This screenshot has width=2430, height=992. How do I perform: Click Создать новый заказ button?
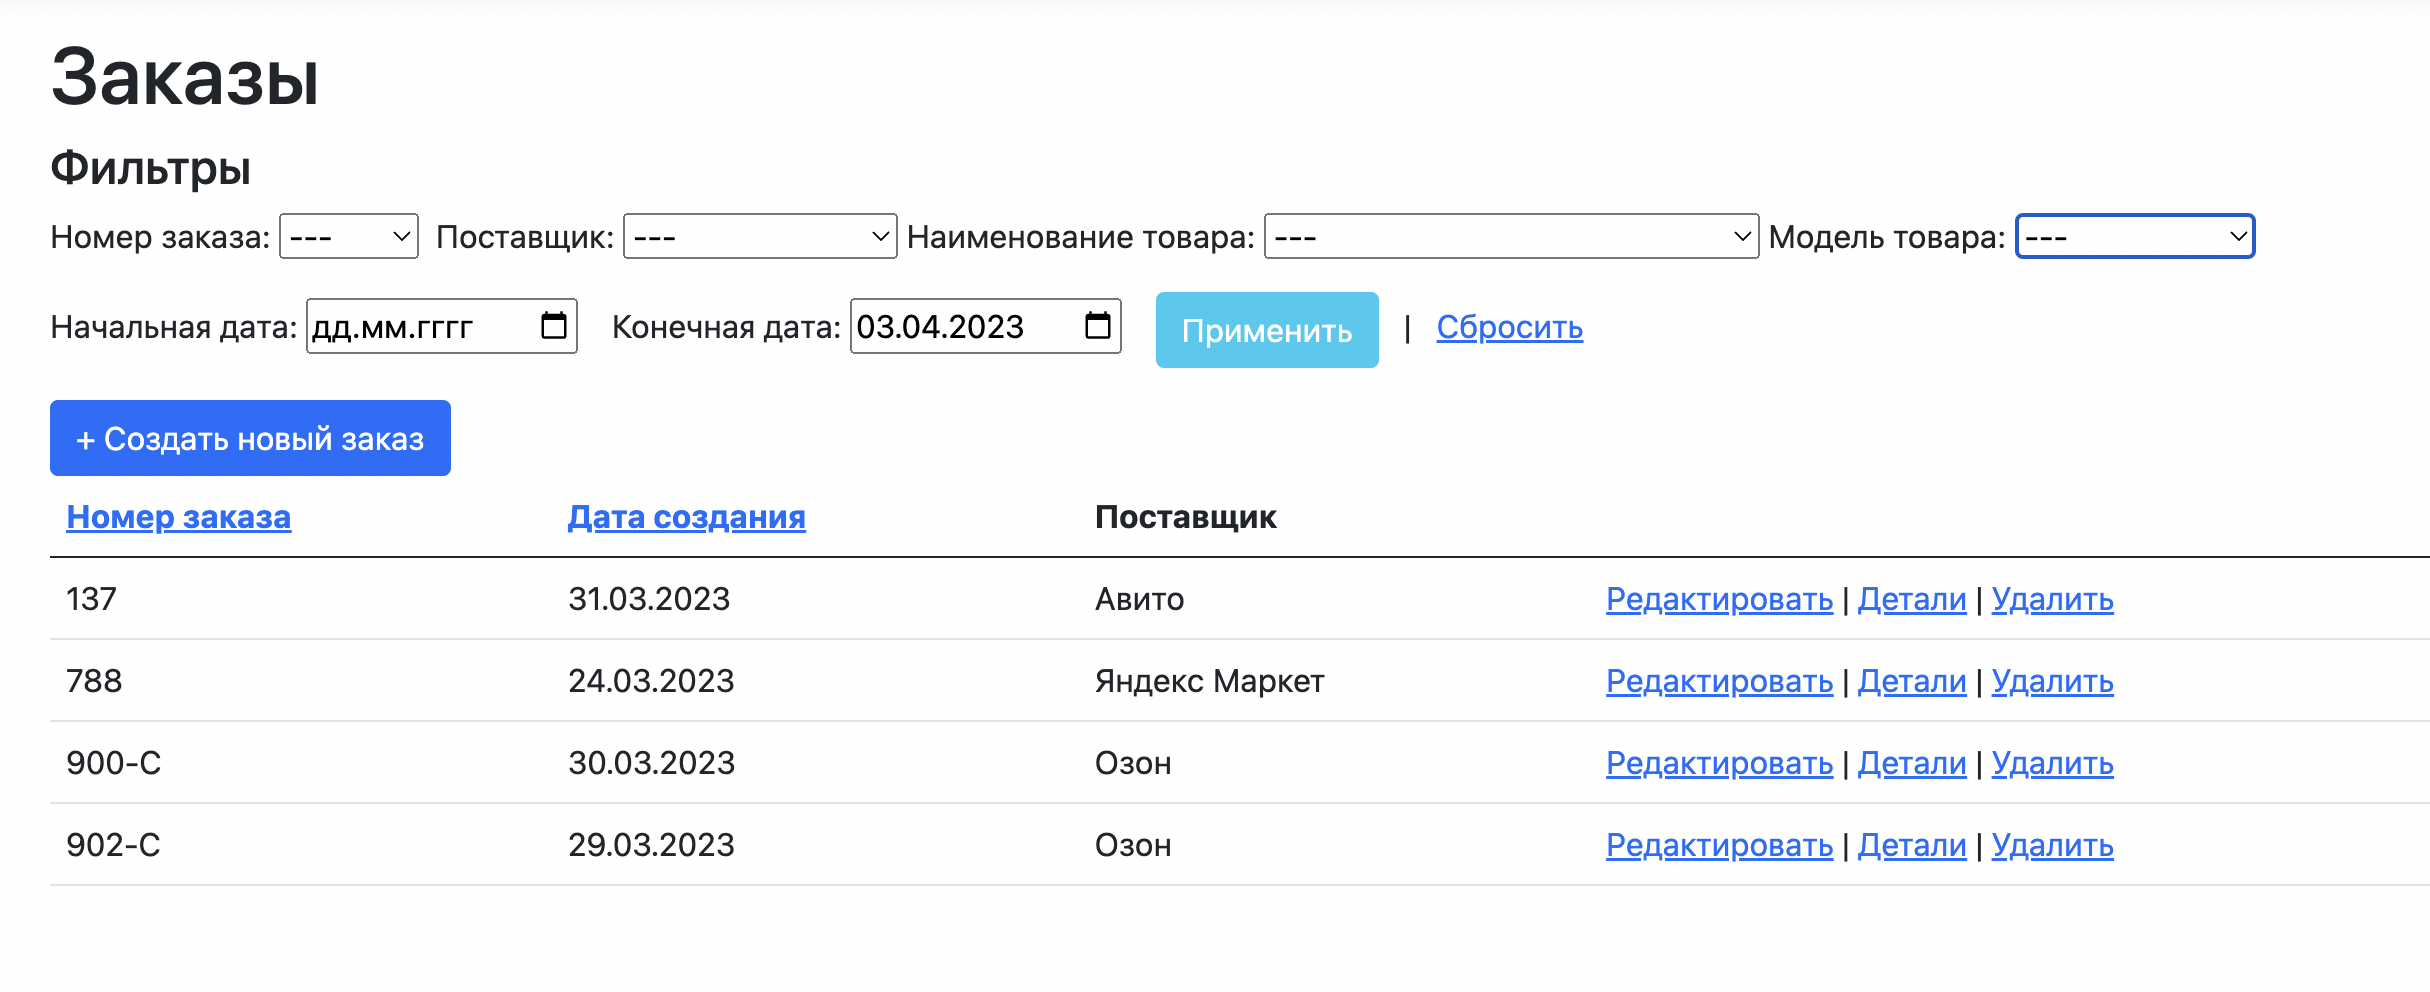[x=249, y=437]
